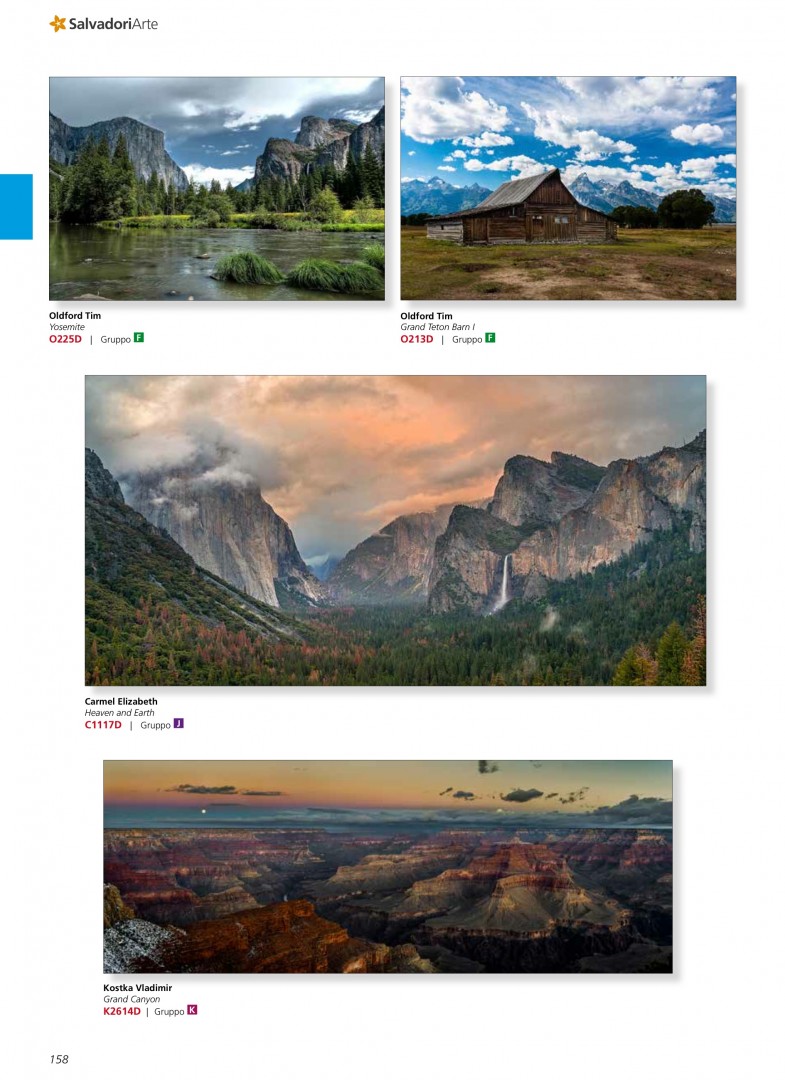Select the Heaven and Earth valley image

point(395,530)
